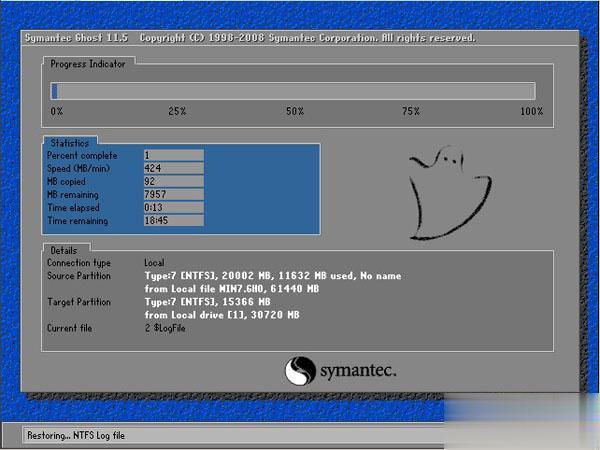Viewport: 600px width, 450px height.
Task: Click the 75% progress marker
Action: click(x=411, y=111)
